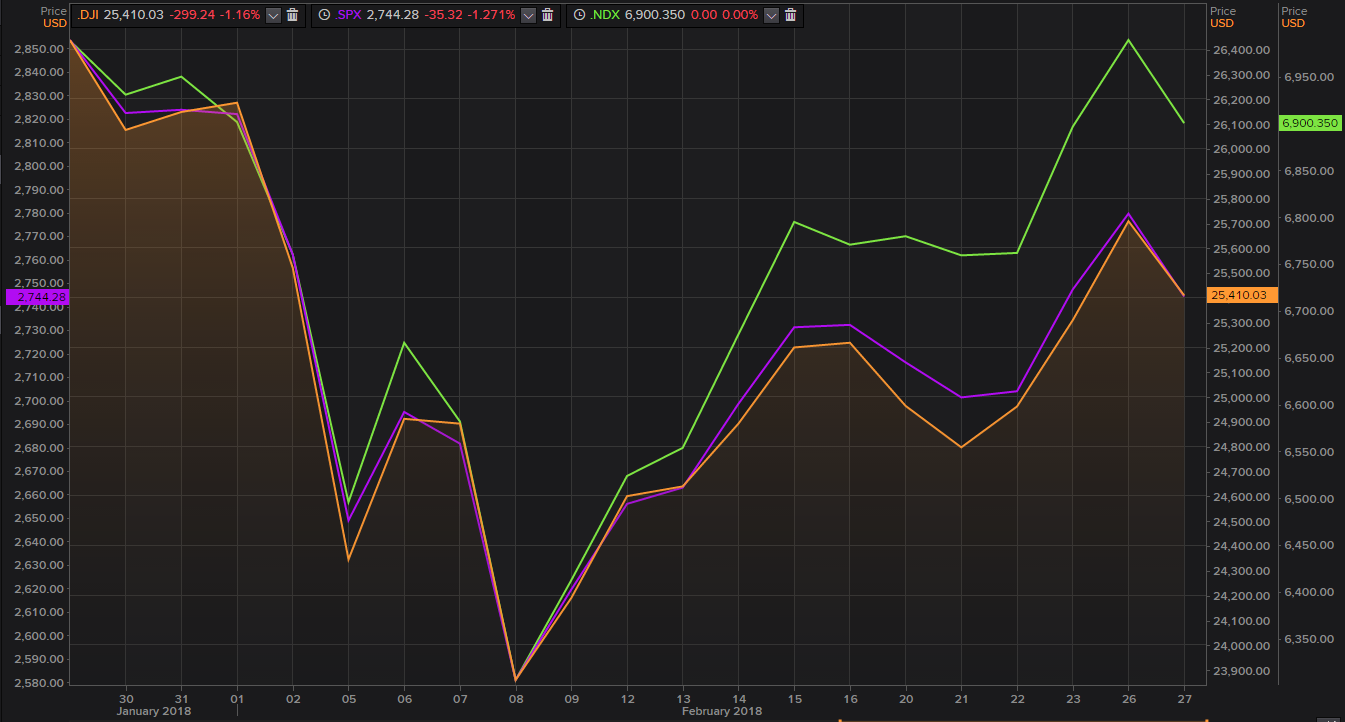Image resolution: width=1345 pixels, height=722 pixels.
Task: Expand the .SPX series dropdown arrow
Action: pos(528,15)
